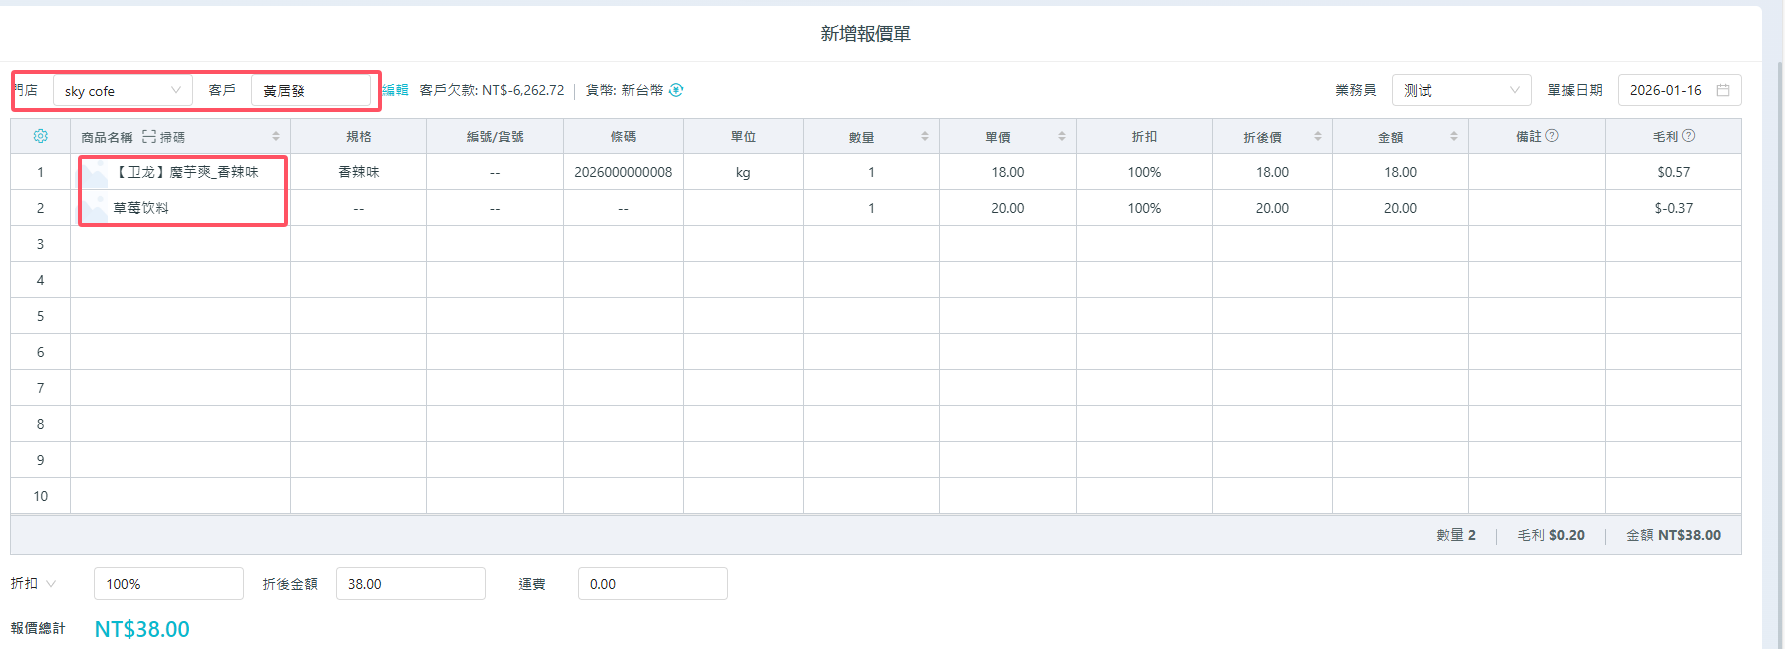Sort the table by 數量 column
Screen dimensions: 1785x649
pyautogui.click(x=925, y=136)
